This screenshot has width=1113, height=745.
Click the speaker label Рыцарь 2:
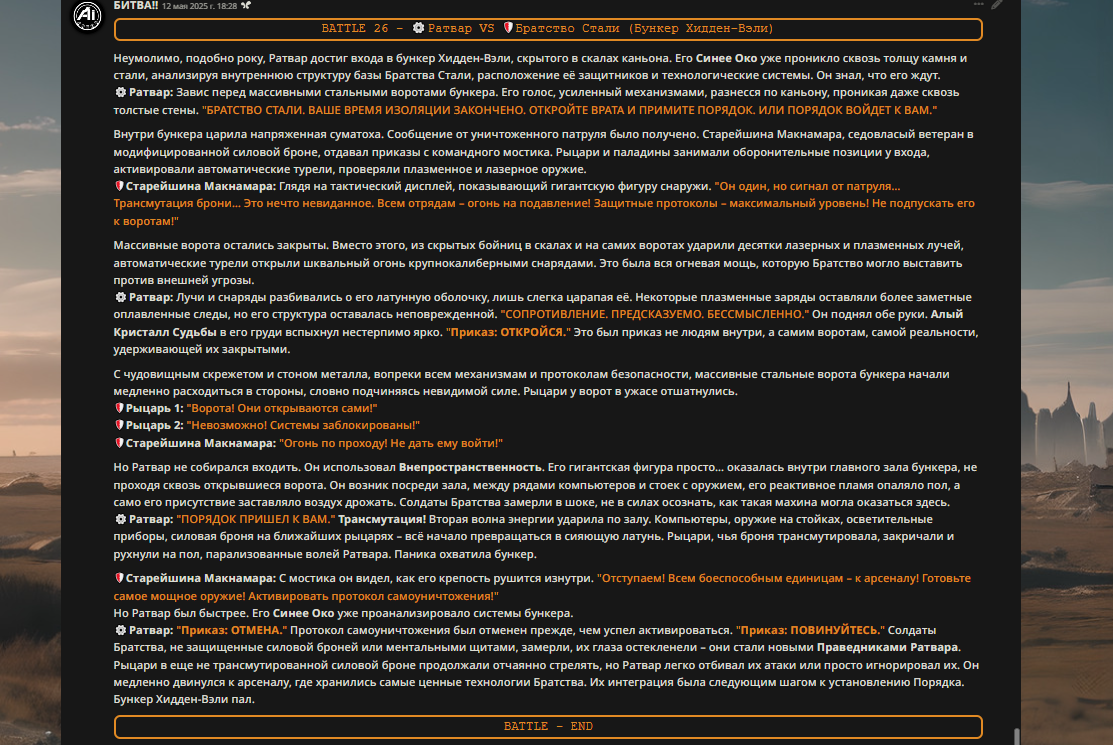[x=155, y=426]
